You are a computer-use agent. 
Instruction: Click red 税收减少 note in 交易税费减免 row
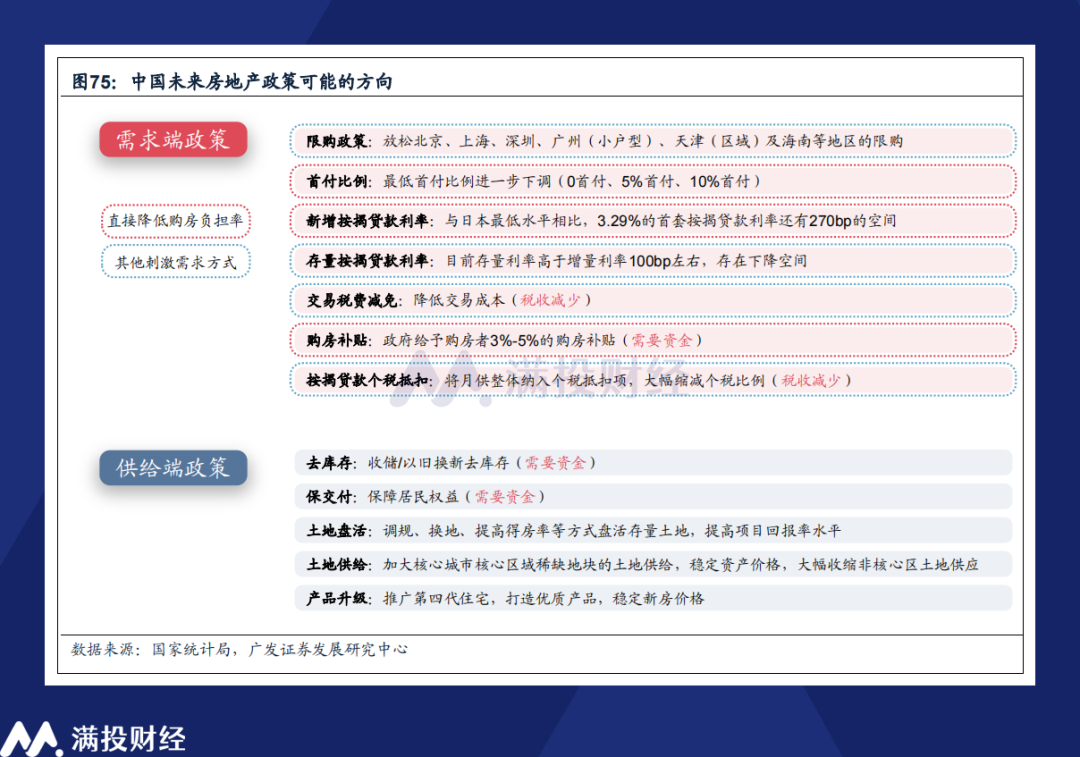(x=550, y=300)
